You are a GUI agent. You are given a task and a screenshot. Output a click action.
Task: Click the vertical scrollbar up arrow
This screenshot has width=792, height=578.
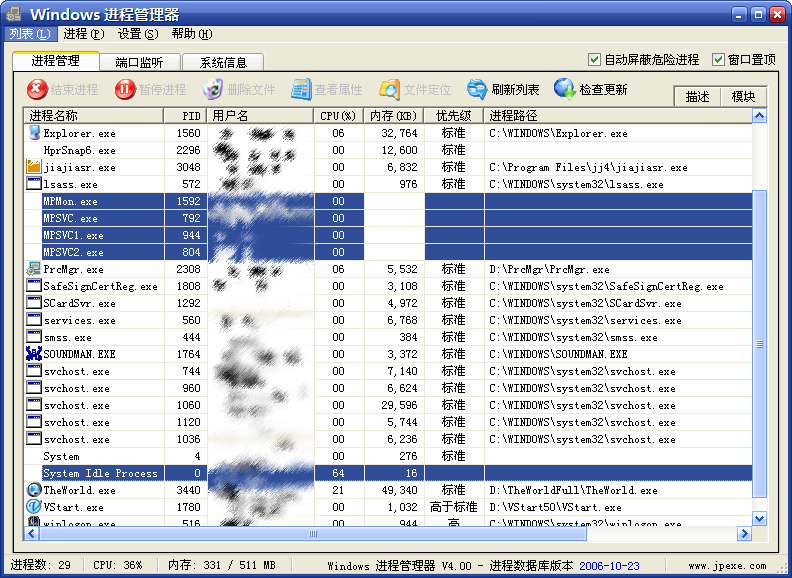(x=759, y=116)
